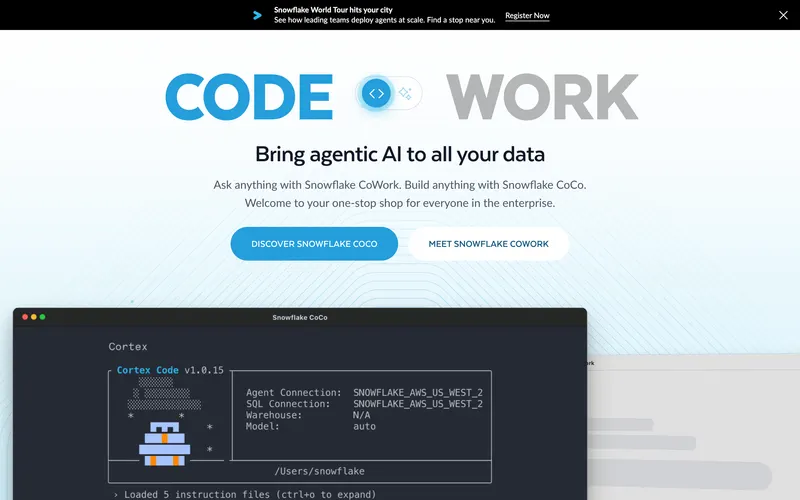Click the Register Now link in the banner
The width and height of the screenshot is (800, 500).
[527, 15]
